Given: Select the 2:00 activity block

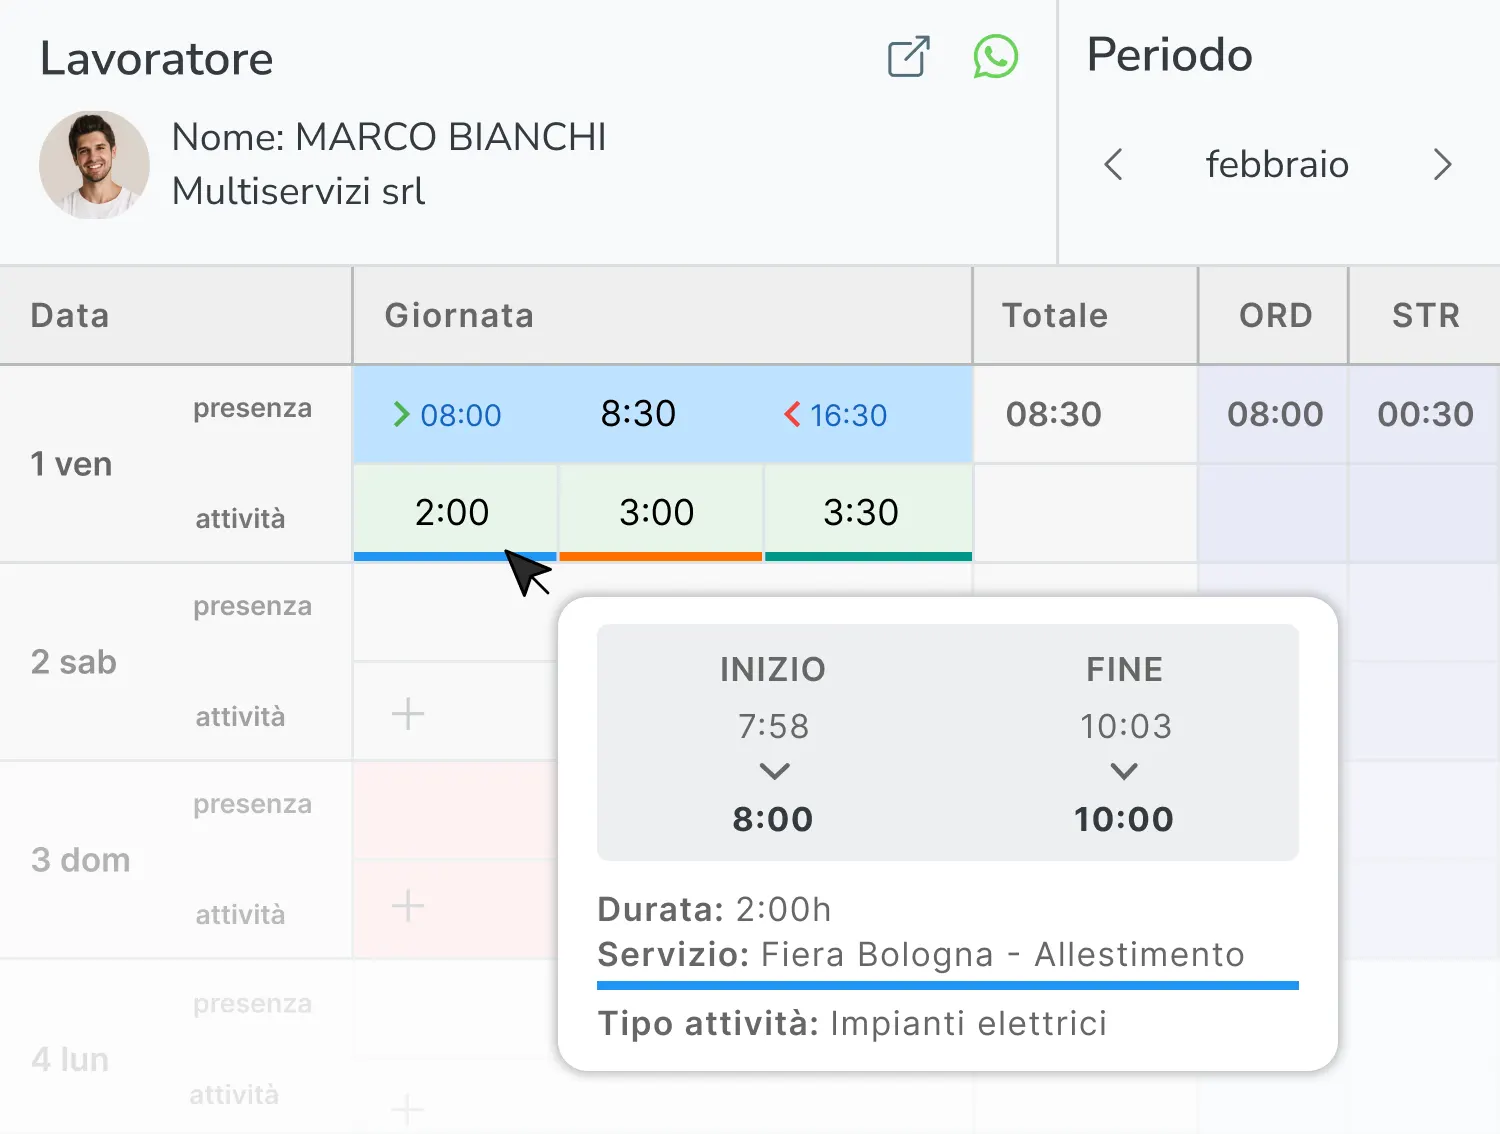Looking at the screenshot, I should (452, 512).
